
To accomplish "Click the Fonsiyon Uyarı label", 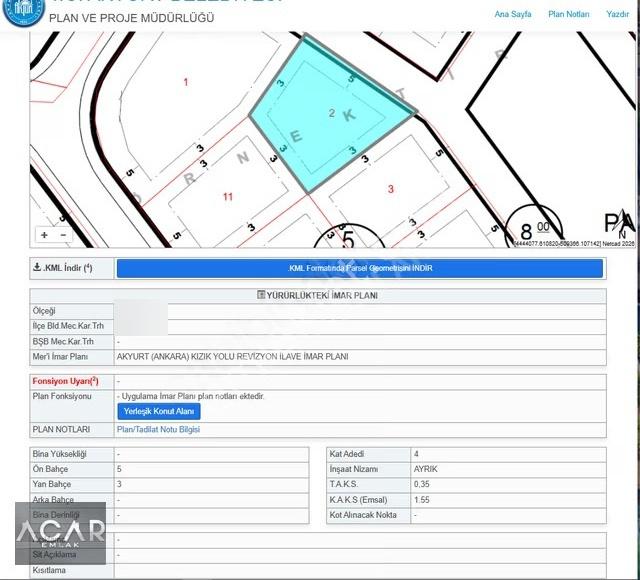I will tap(65, 381).
